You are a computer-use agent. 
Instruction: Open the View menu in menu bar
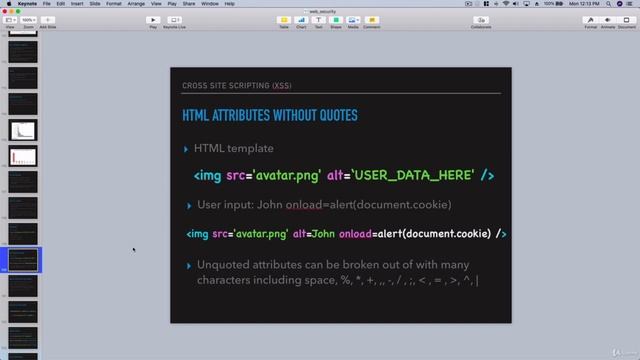(156, 4)
